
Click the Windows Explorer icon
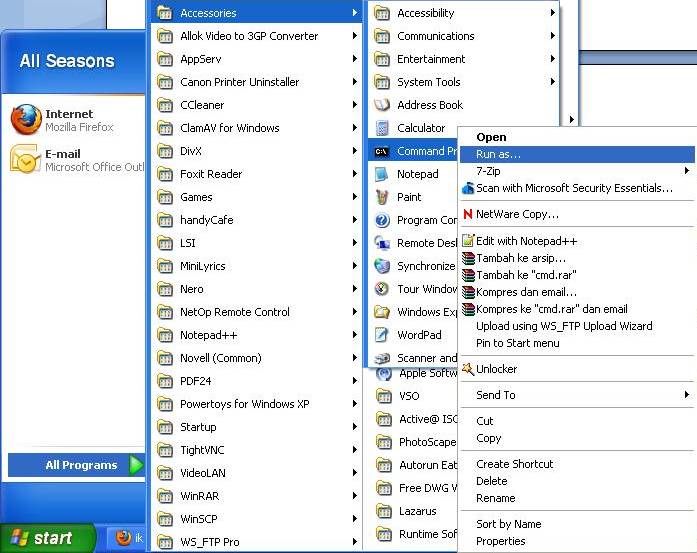pos(382,312)
